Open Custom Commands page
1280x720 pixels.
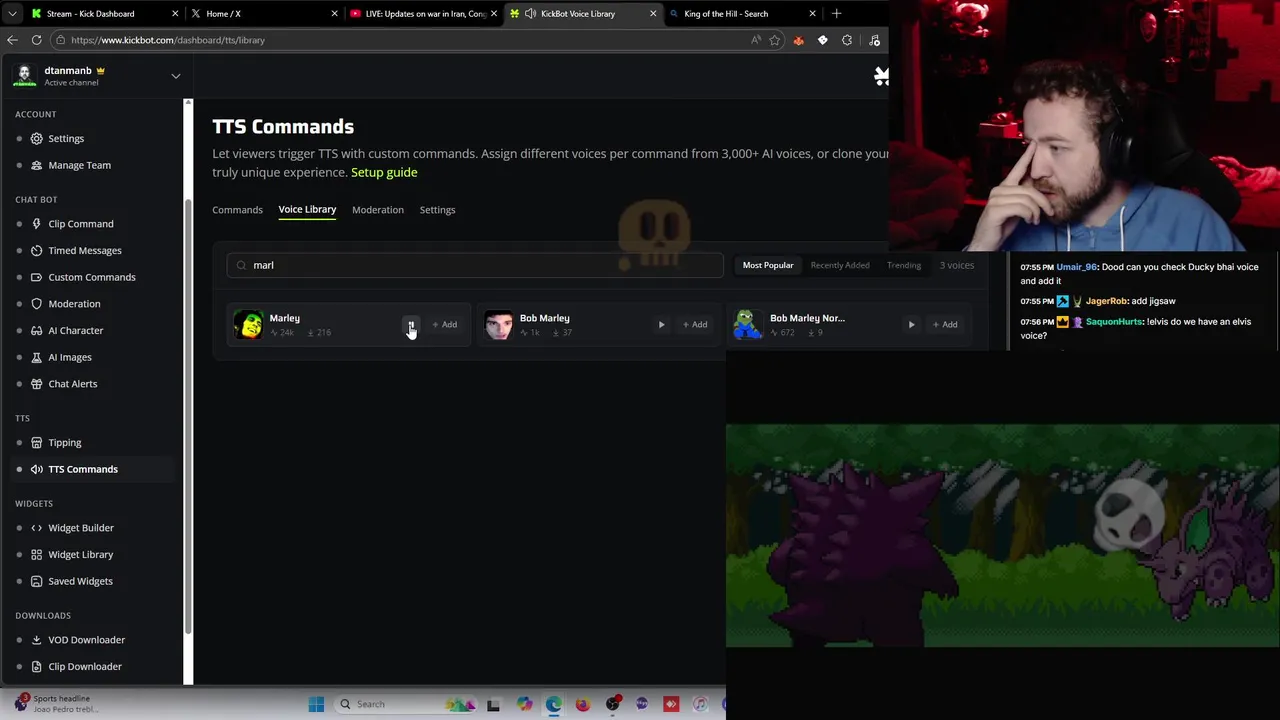[92, 277]
